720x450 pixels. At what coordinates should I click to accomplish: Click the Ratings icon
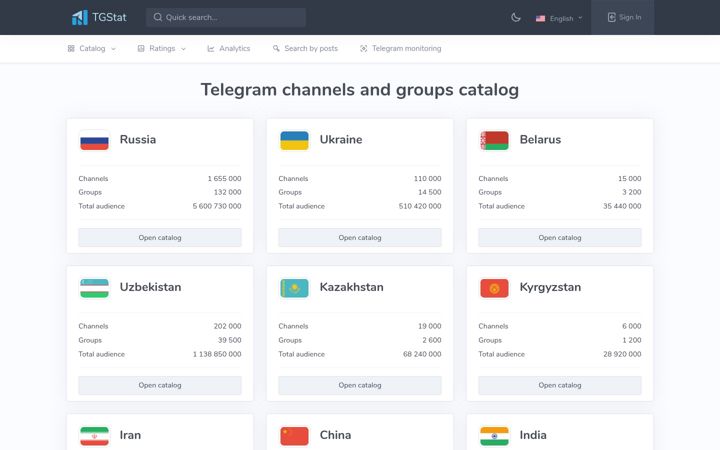[x=141, y=48]
